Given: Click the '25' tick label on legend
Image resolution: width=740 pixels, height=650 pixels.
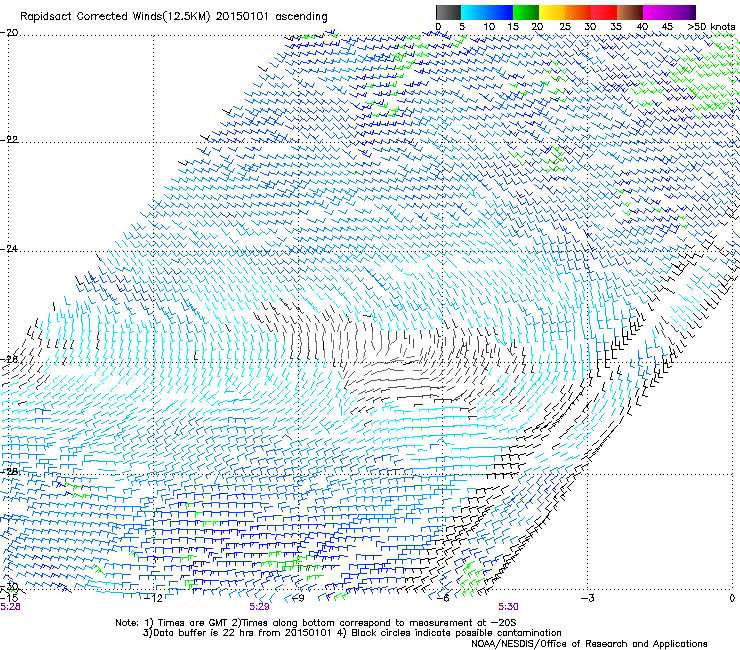Looking at the screenshot, I should (565, 27).
